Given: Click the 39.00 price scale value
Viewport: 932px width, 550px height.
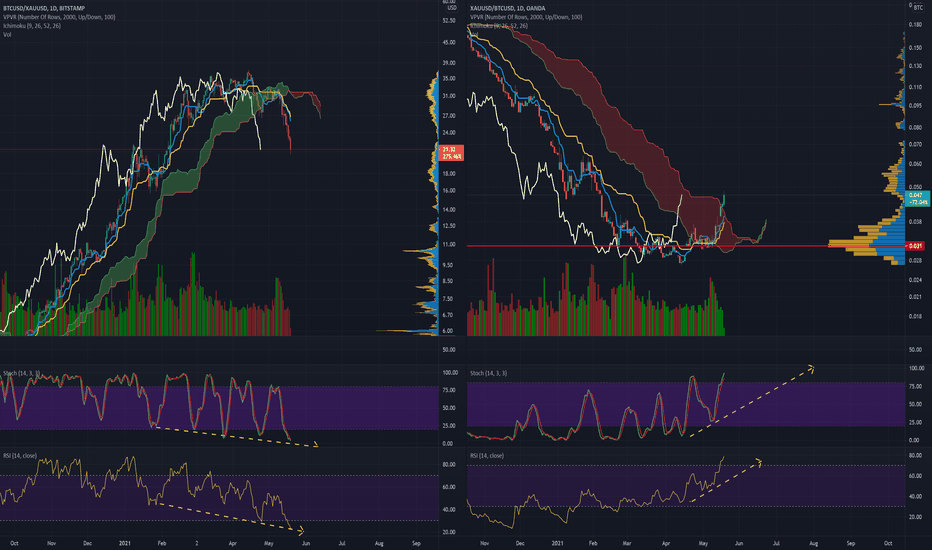Looking at the screenshot, I should tap(449, 62).
